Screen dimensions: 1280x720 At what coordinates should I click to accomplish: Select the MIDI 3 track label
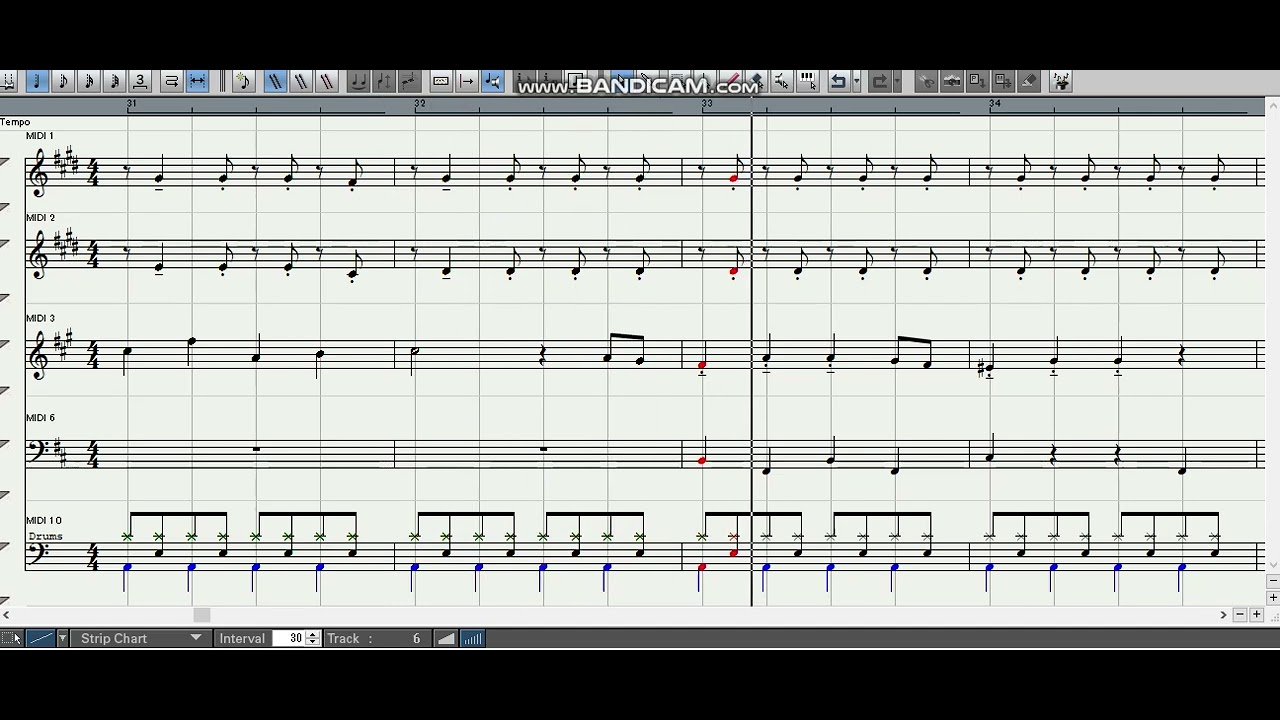(40, 319)
